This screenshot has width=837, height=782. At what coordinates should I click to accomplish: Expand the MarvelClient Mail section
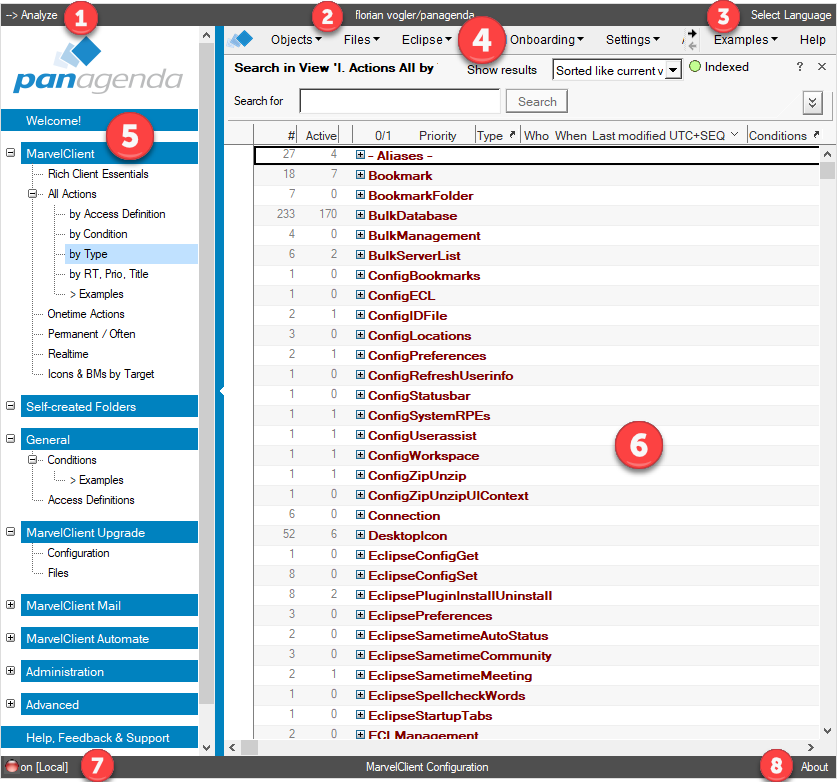coord(11,605)
